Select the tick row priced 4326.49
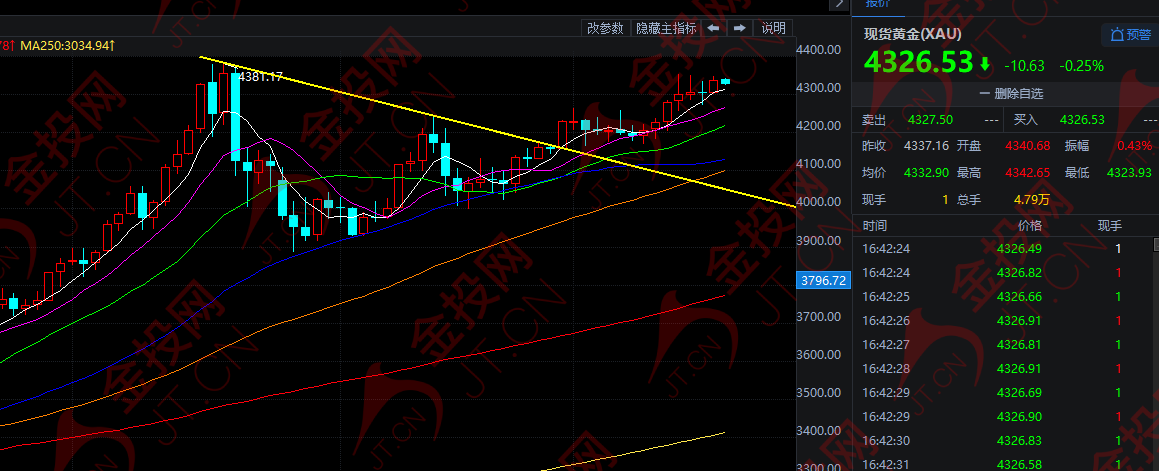This screenshot has width=1159, height=471. [1002, 248]
